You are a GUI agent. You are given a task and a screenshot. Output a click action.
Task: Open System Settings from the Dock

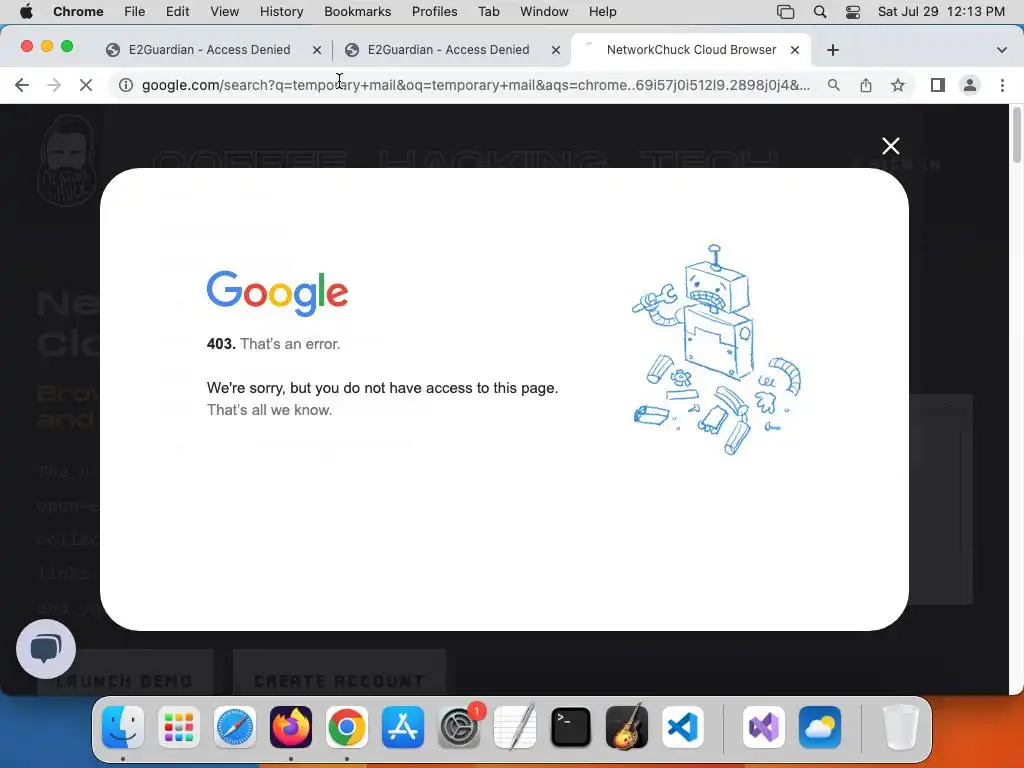coord(458,727)
